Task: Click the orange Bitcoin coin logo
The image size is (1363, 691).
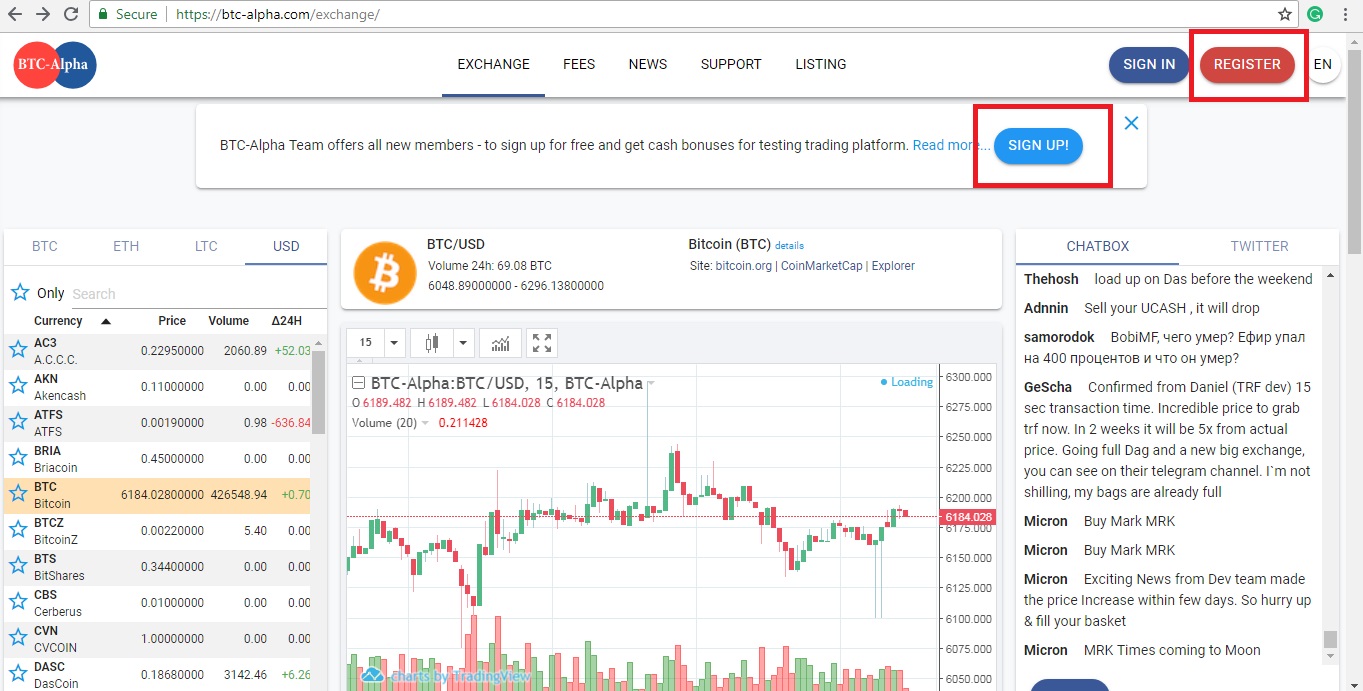Action: coord(385,273)
